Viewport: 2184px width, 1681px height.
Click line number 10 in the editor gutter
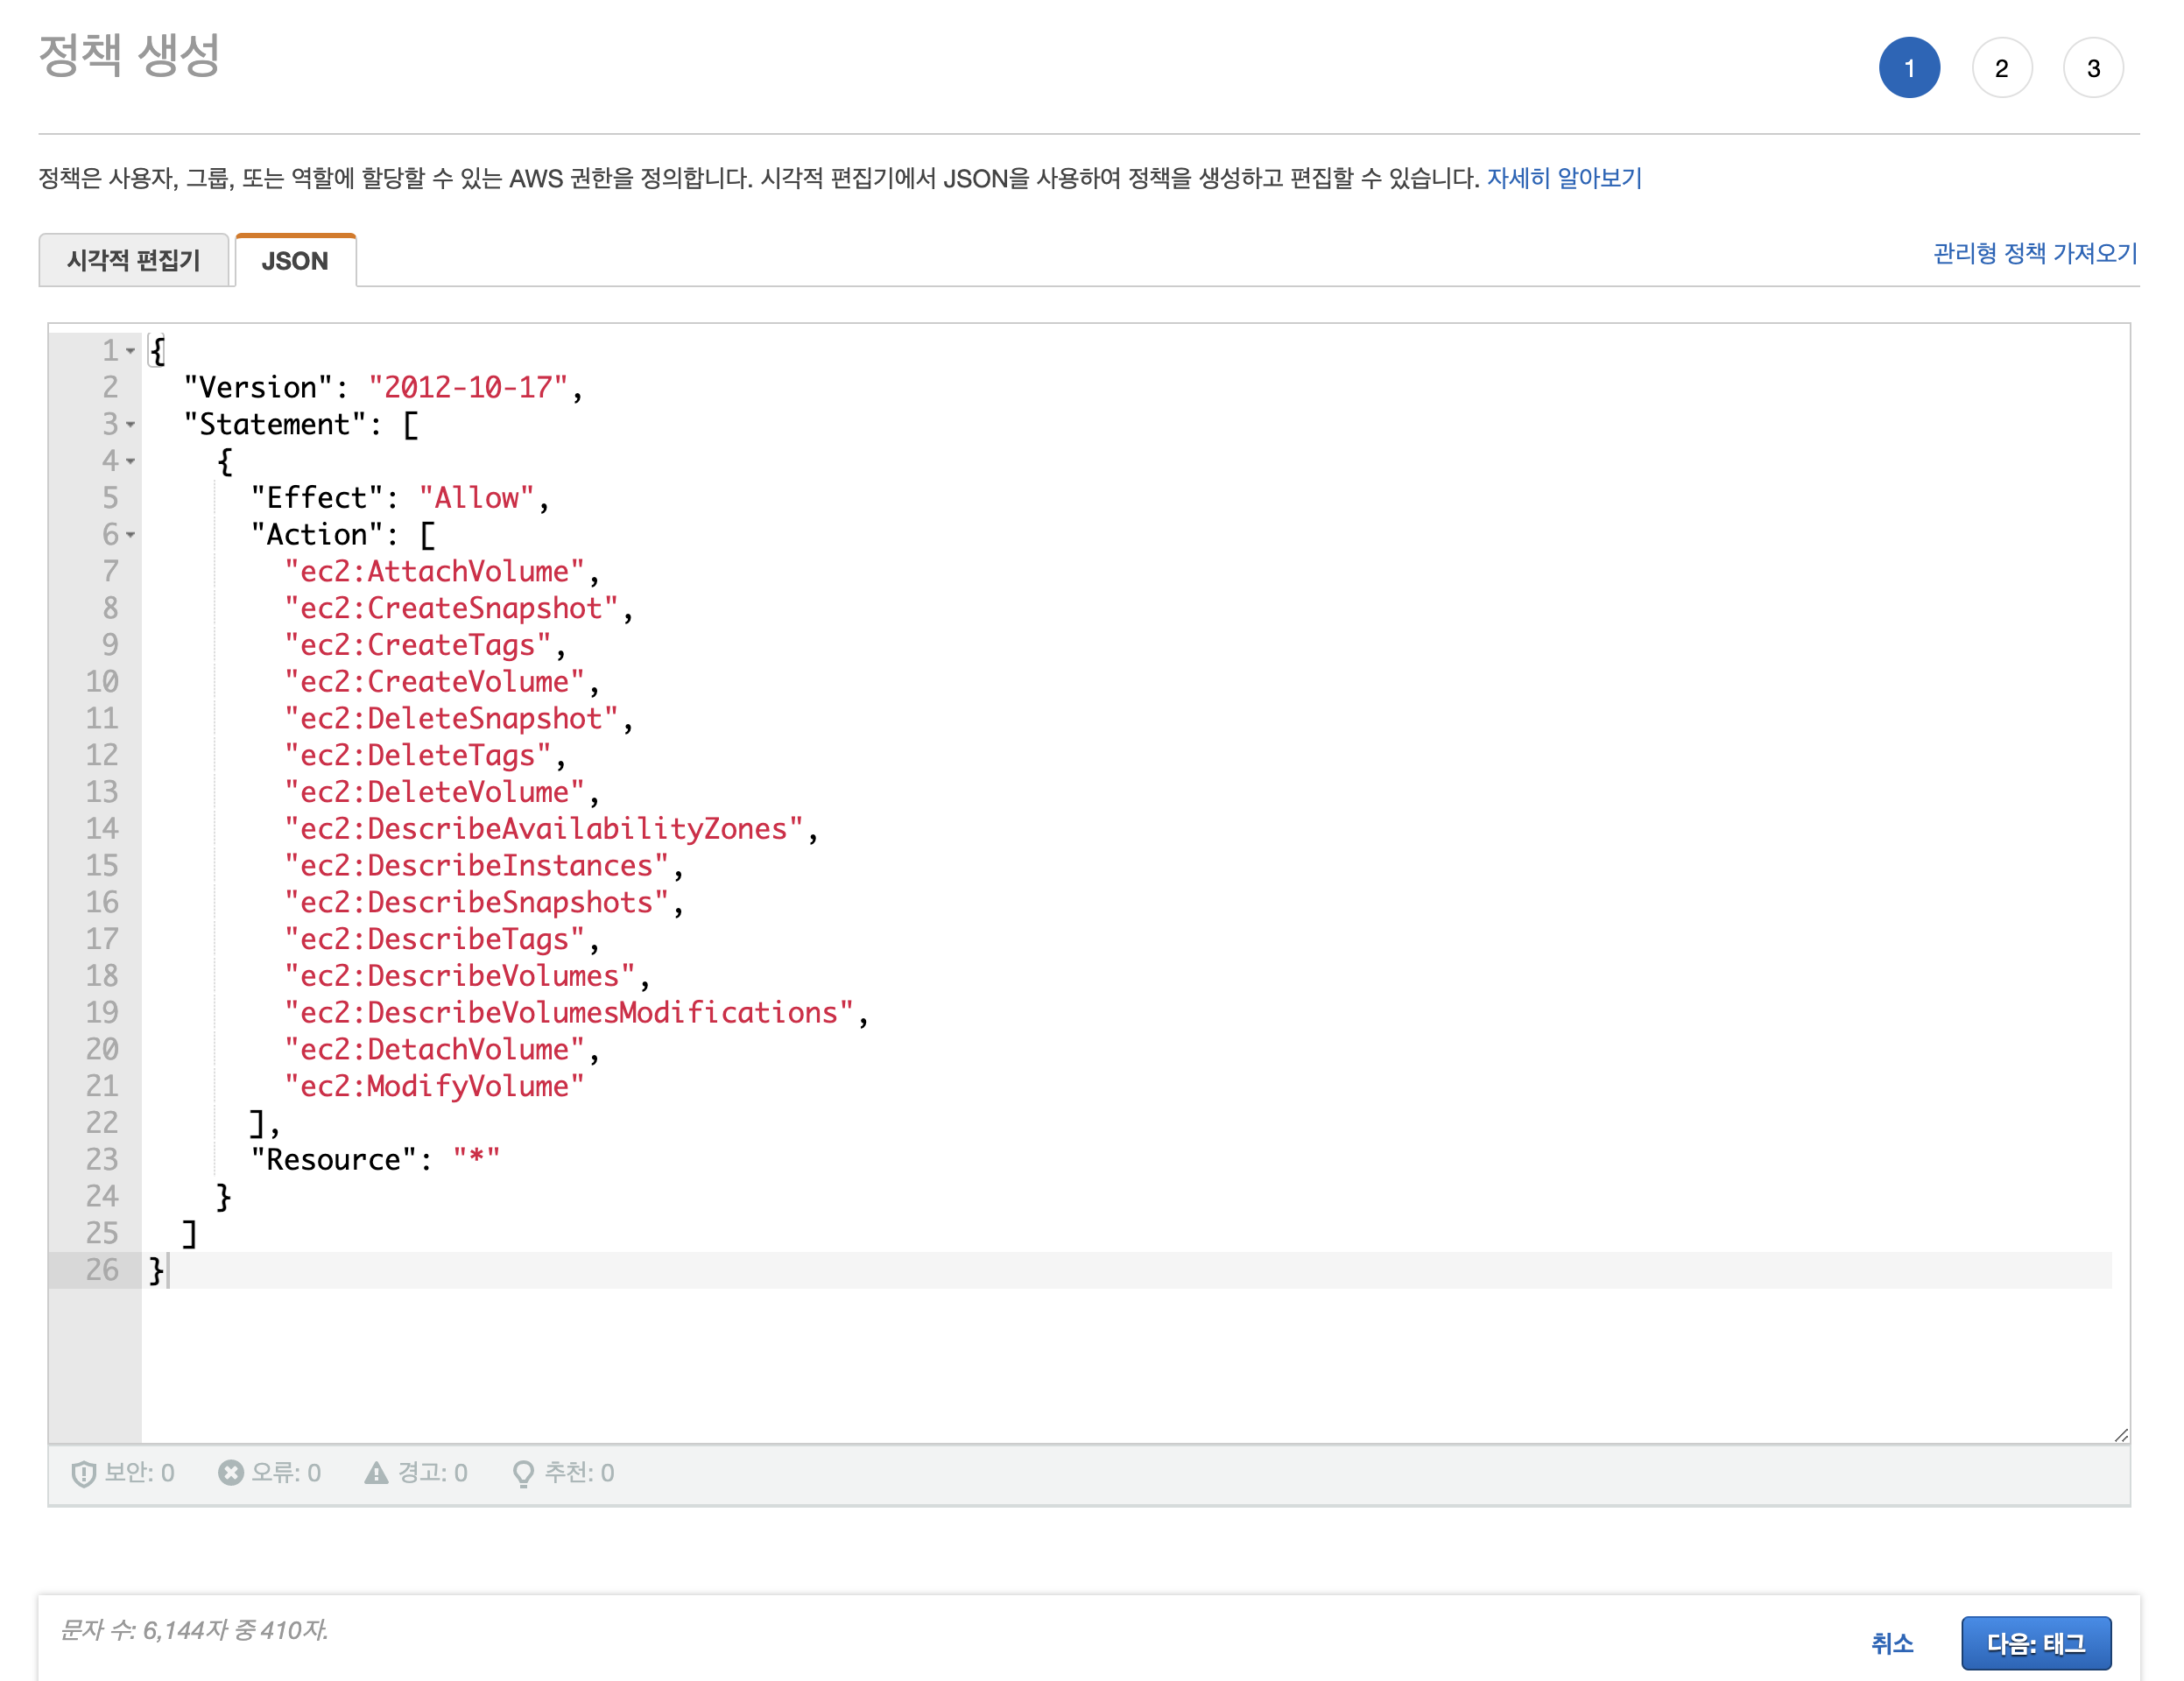tap(103, 681)
